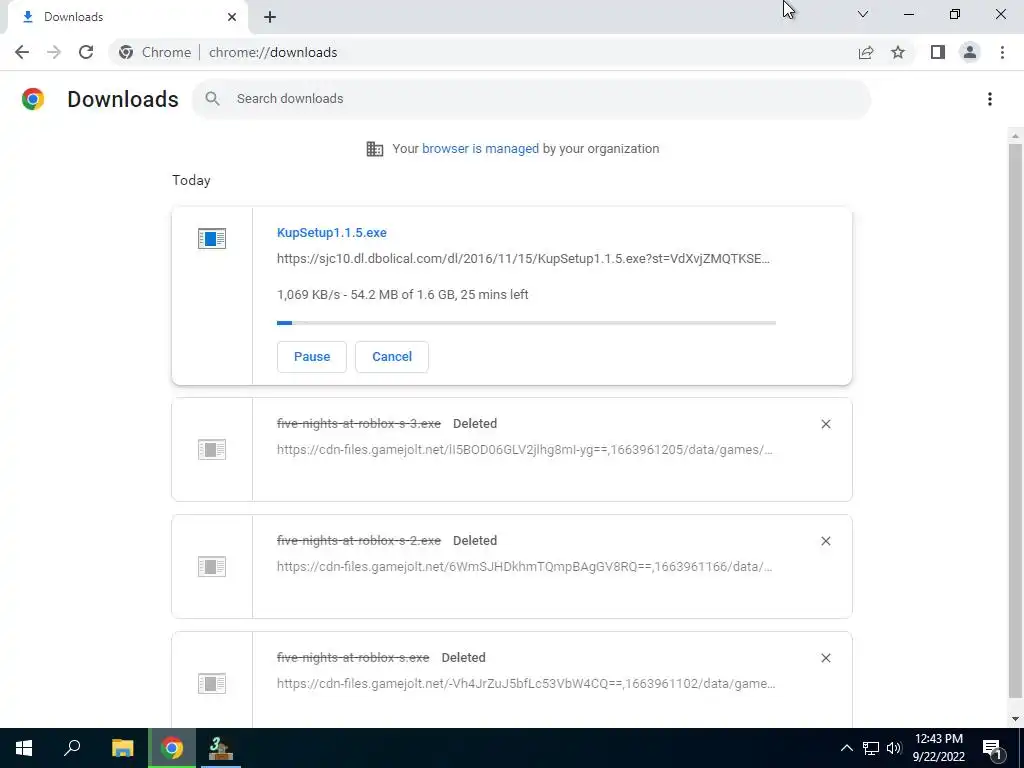Open File Explorer from the taskbar
Image resolution: width=1024 pixels, height=768 pixels.
click(122, 748)
